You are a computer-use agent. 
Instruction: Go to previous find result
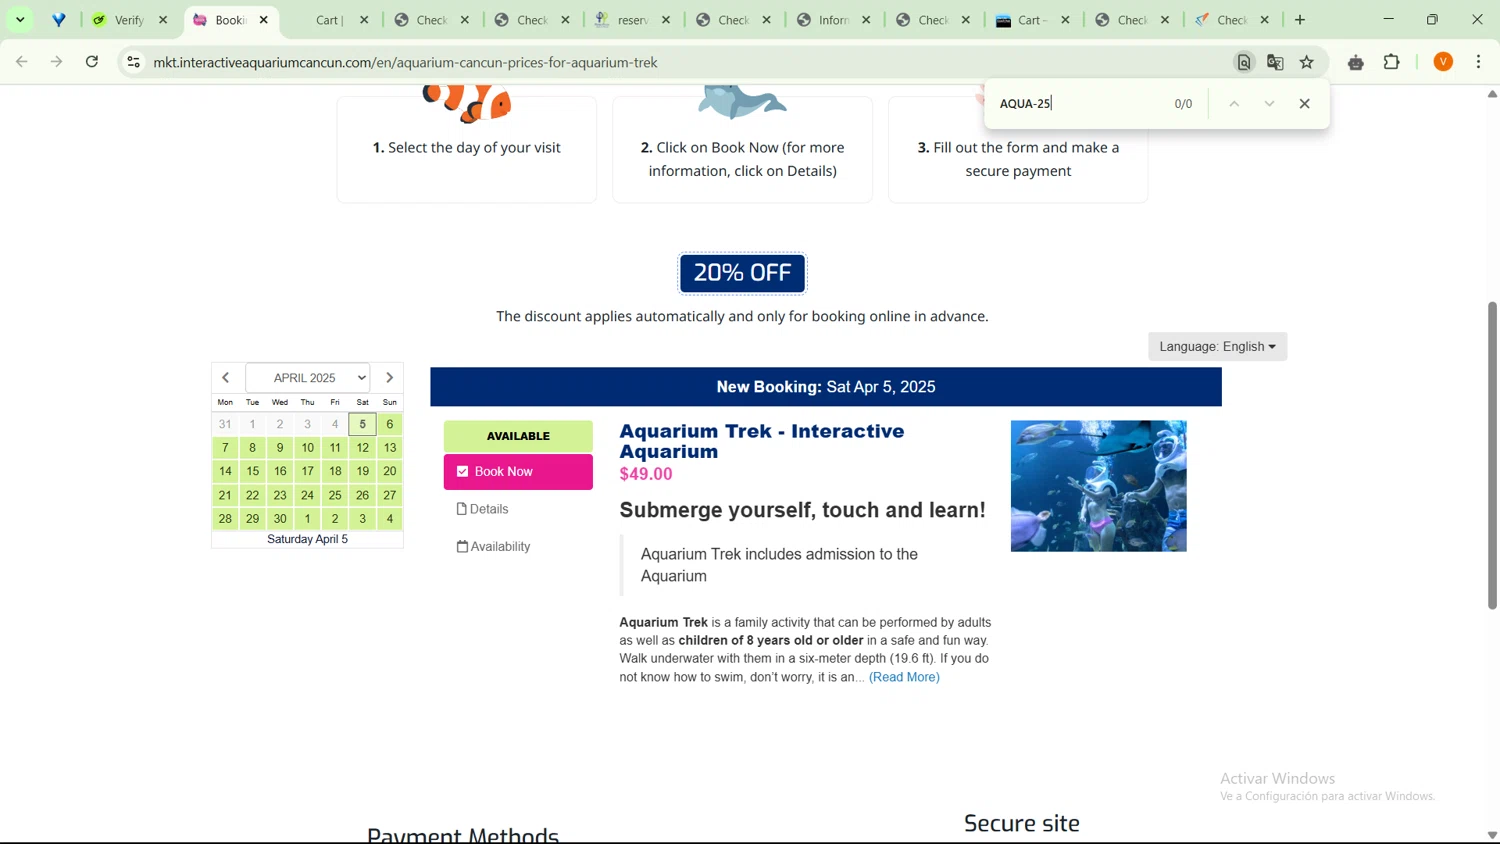coord(1234,104)
